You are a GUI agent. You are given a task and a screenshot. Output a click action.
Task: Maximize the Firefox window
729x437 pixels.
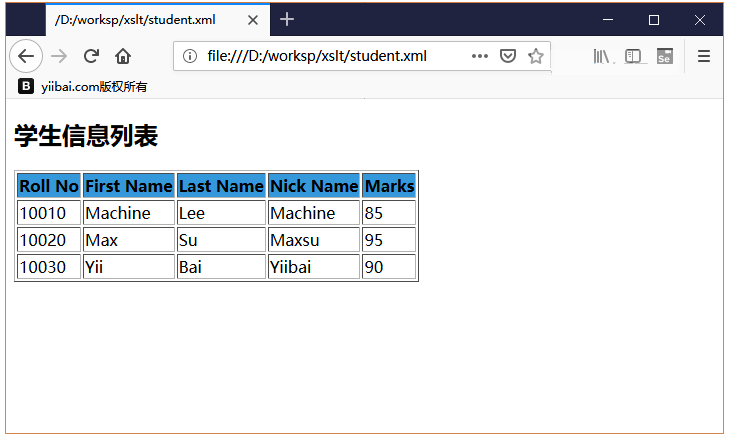click(x=654, y=20)
